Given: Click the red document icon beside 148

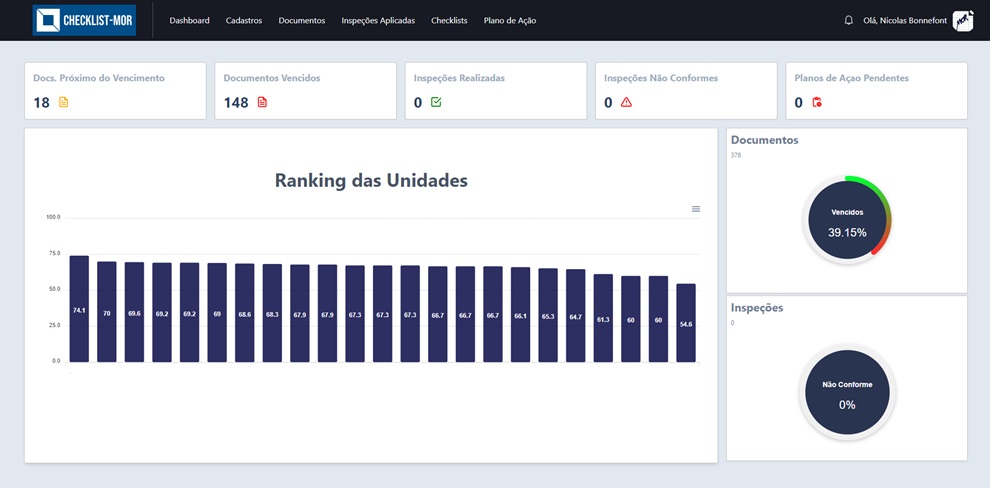Looking at the screenshot, I should [x=262, y=102].
